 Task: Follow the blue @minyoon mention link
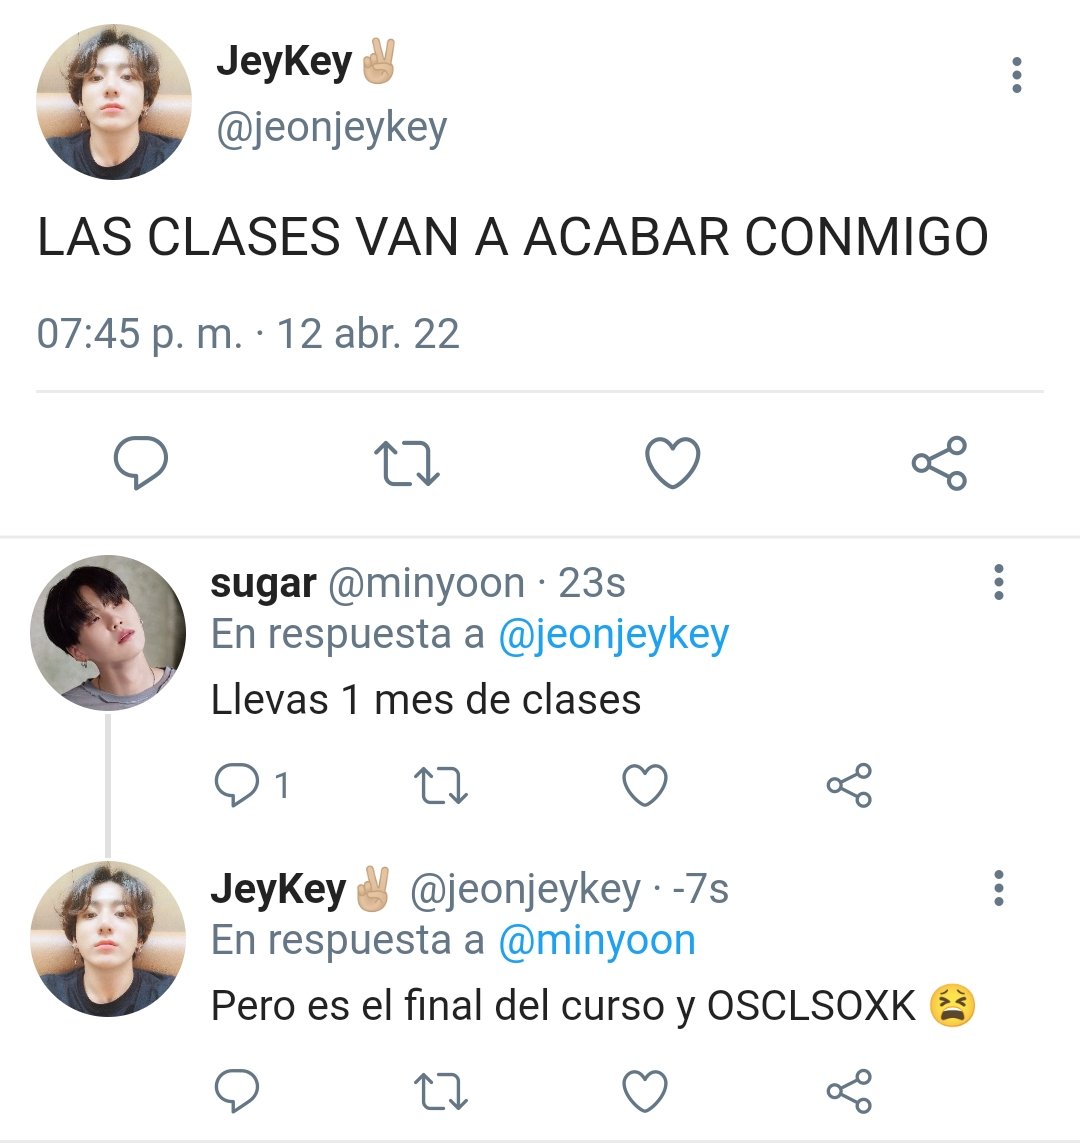pos(597,940)
